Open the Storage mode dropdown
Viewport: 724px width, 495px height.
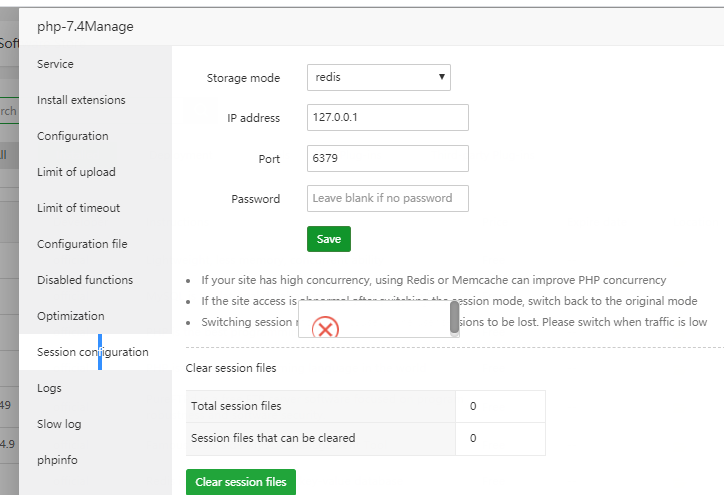(x=378, y=77)
